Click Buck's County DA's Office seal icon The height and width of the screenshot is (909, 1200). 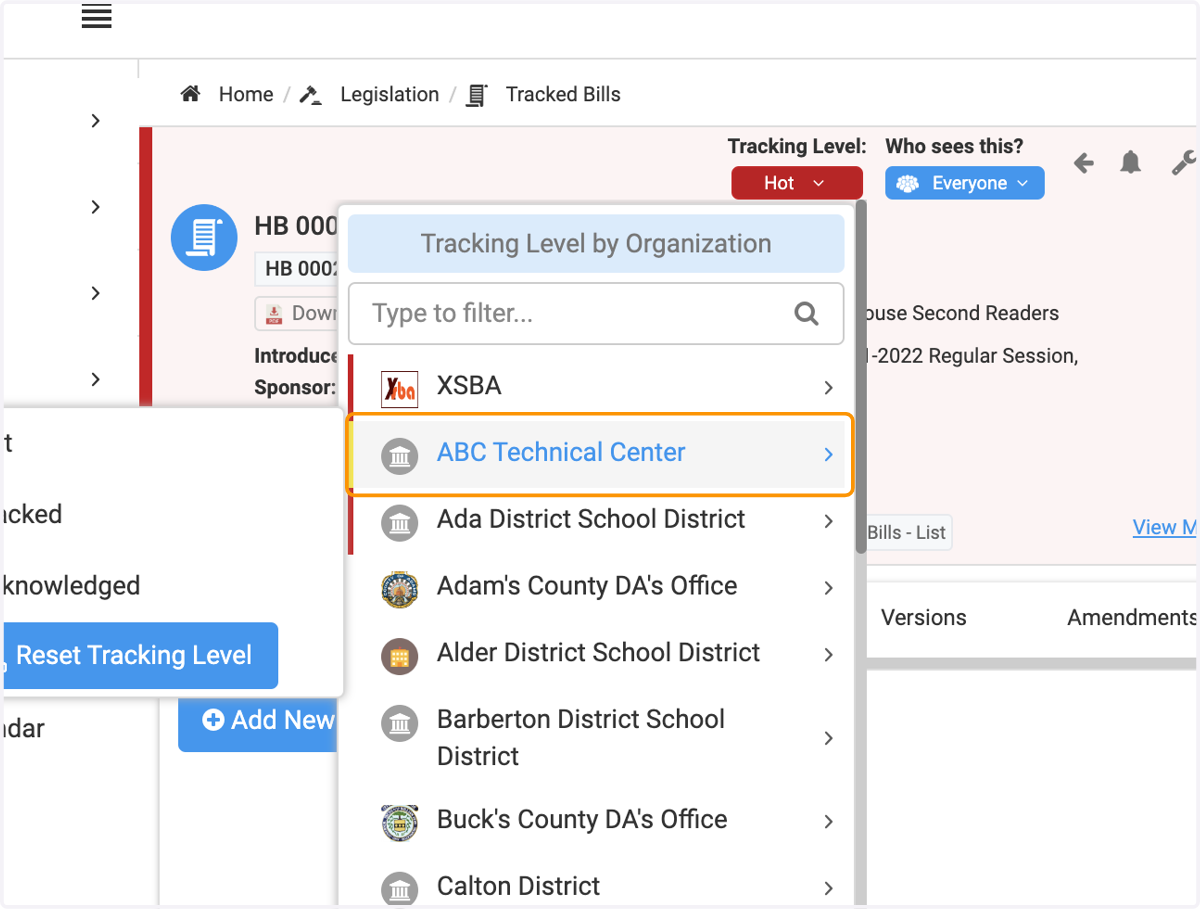point(400,823)
